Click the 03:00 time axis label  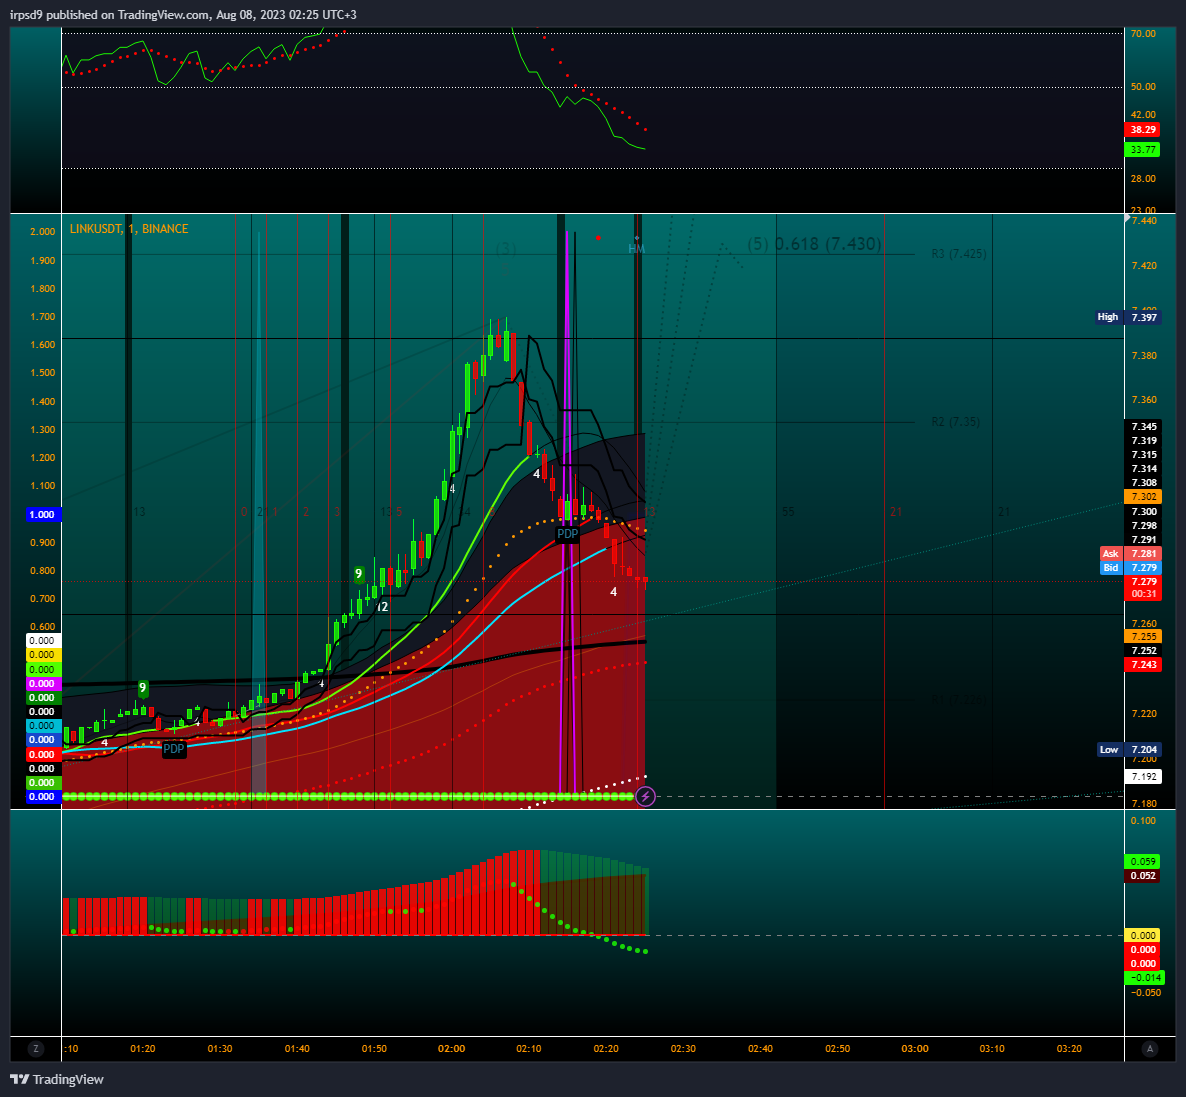[x=914, y=1049]
